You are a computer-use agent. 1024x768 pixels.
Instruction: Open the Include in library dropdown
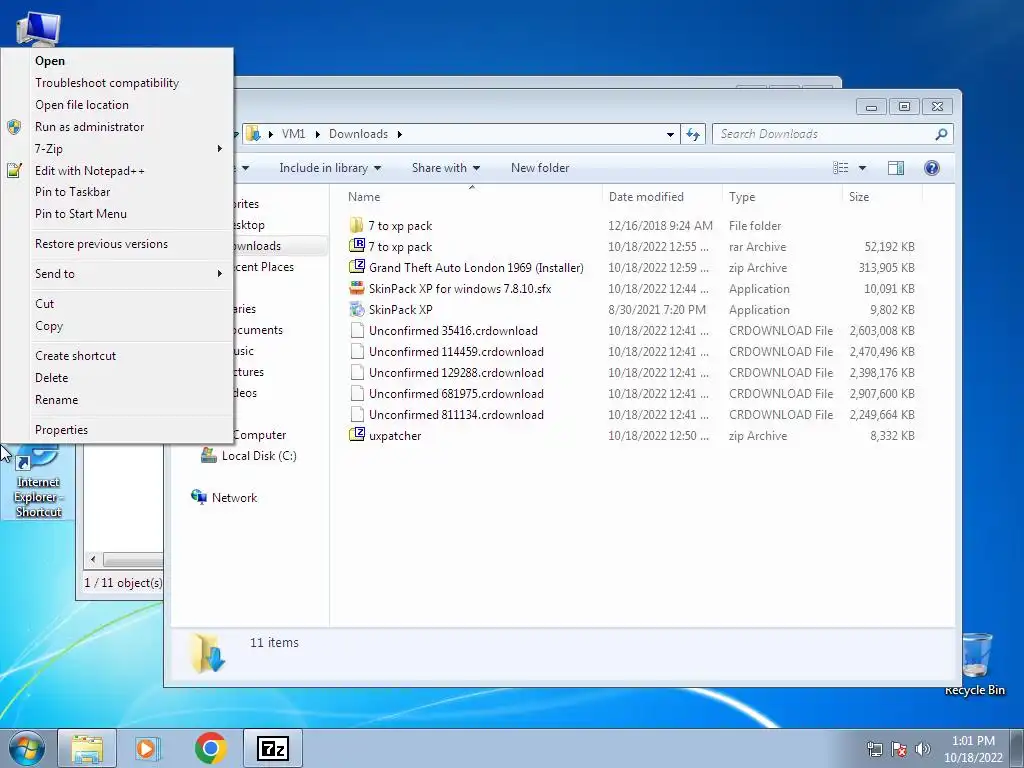[330, 168]
